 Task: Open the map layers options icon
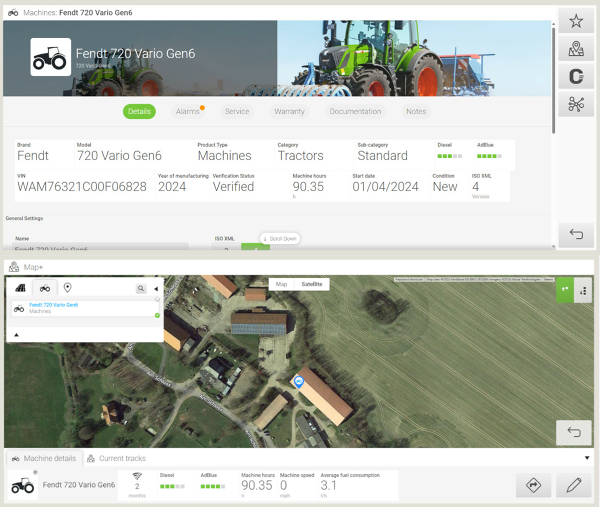coord(583,291)
